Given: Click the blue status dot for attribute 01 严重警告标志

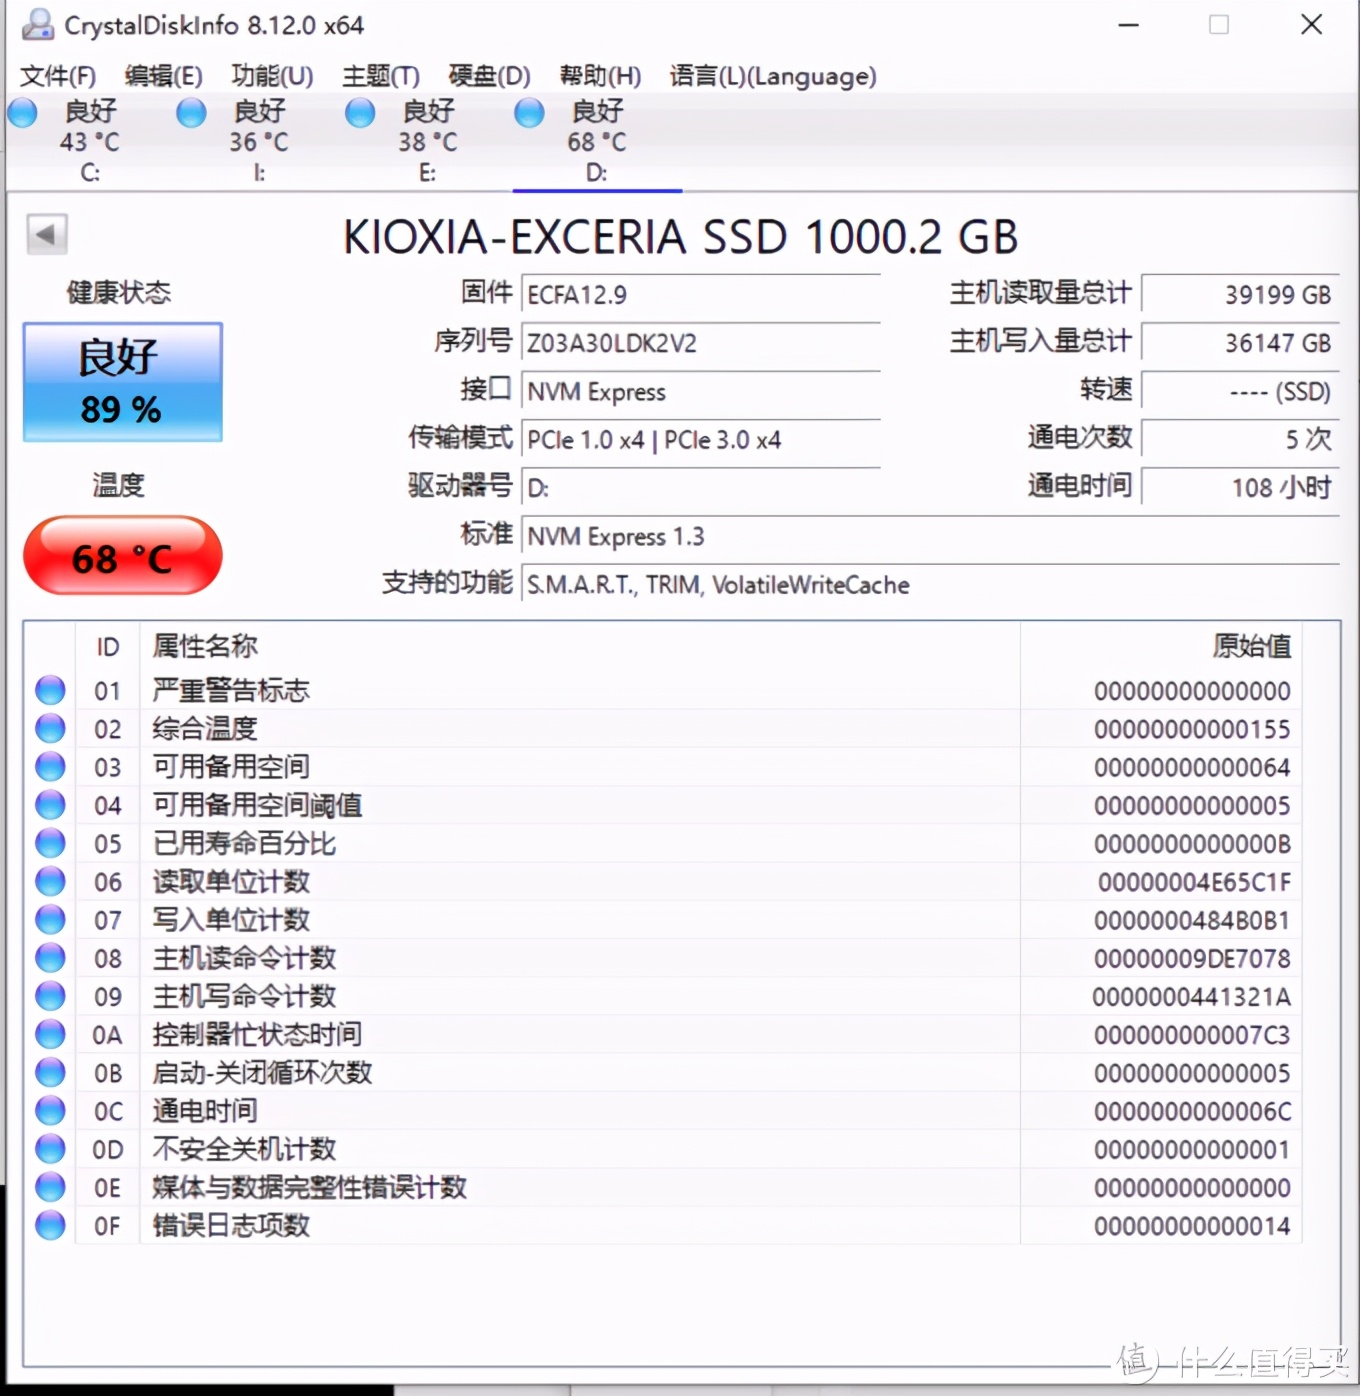Looking at the screenshot, I should point(49,689).
